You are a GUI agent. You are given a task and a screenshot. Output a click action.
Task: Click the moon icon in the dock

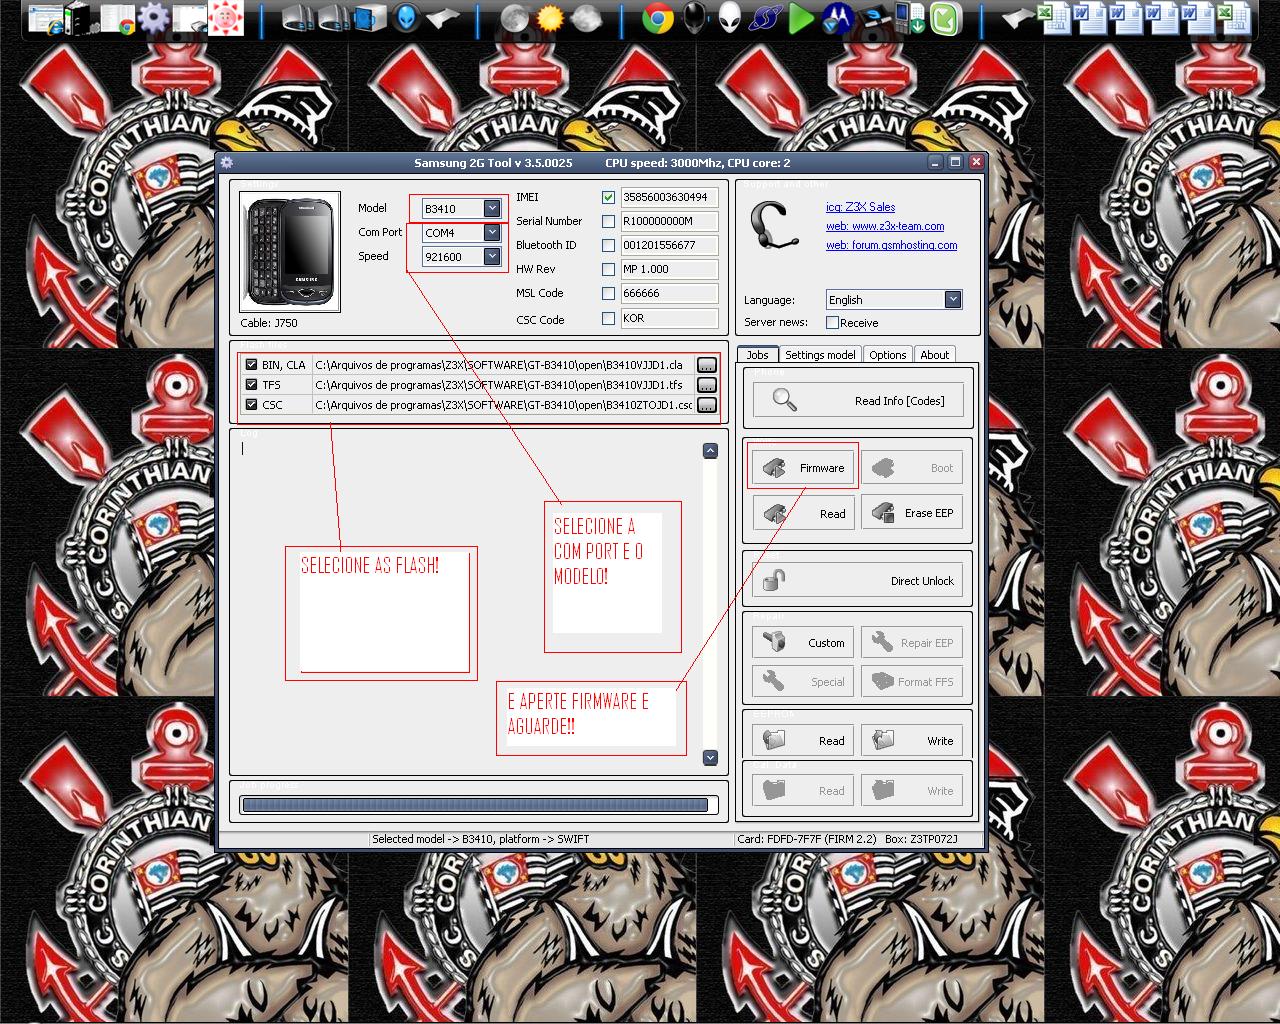tap(514, 18)
